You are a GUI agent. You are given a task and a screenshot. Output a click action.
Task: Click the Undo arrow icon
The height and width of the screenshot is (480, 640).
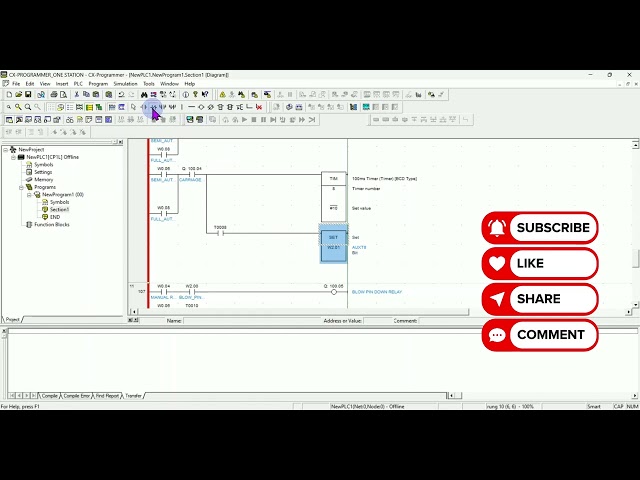121,95
